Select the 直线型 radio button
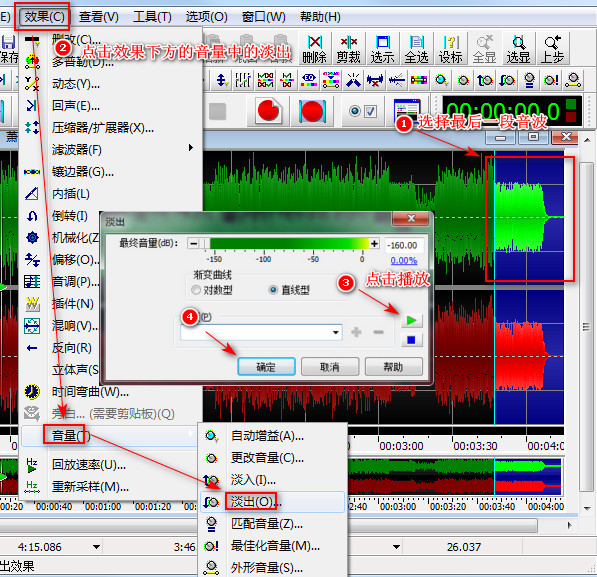The height and width of the screenshot is (577, 597). pos(273,290)
